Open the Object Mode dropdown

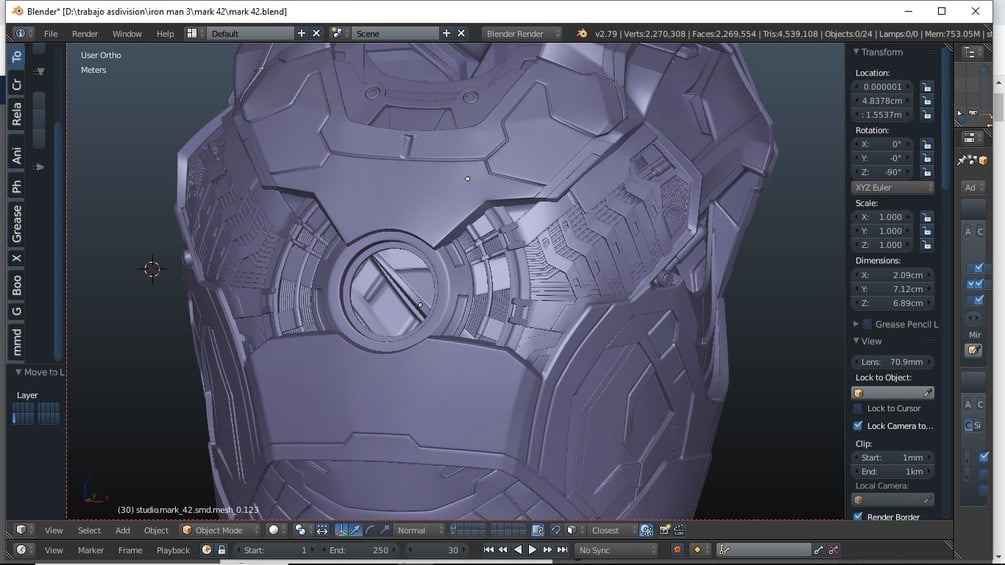pyautogui.click(x=220, y=530)
